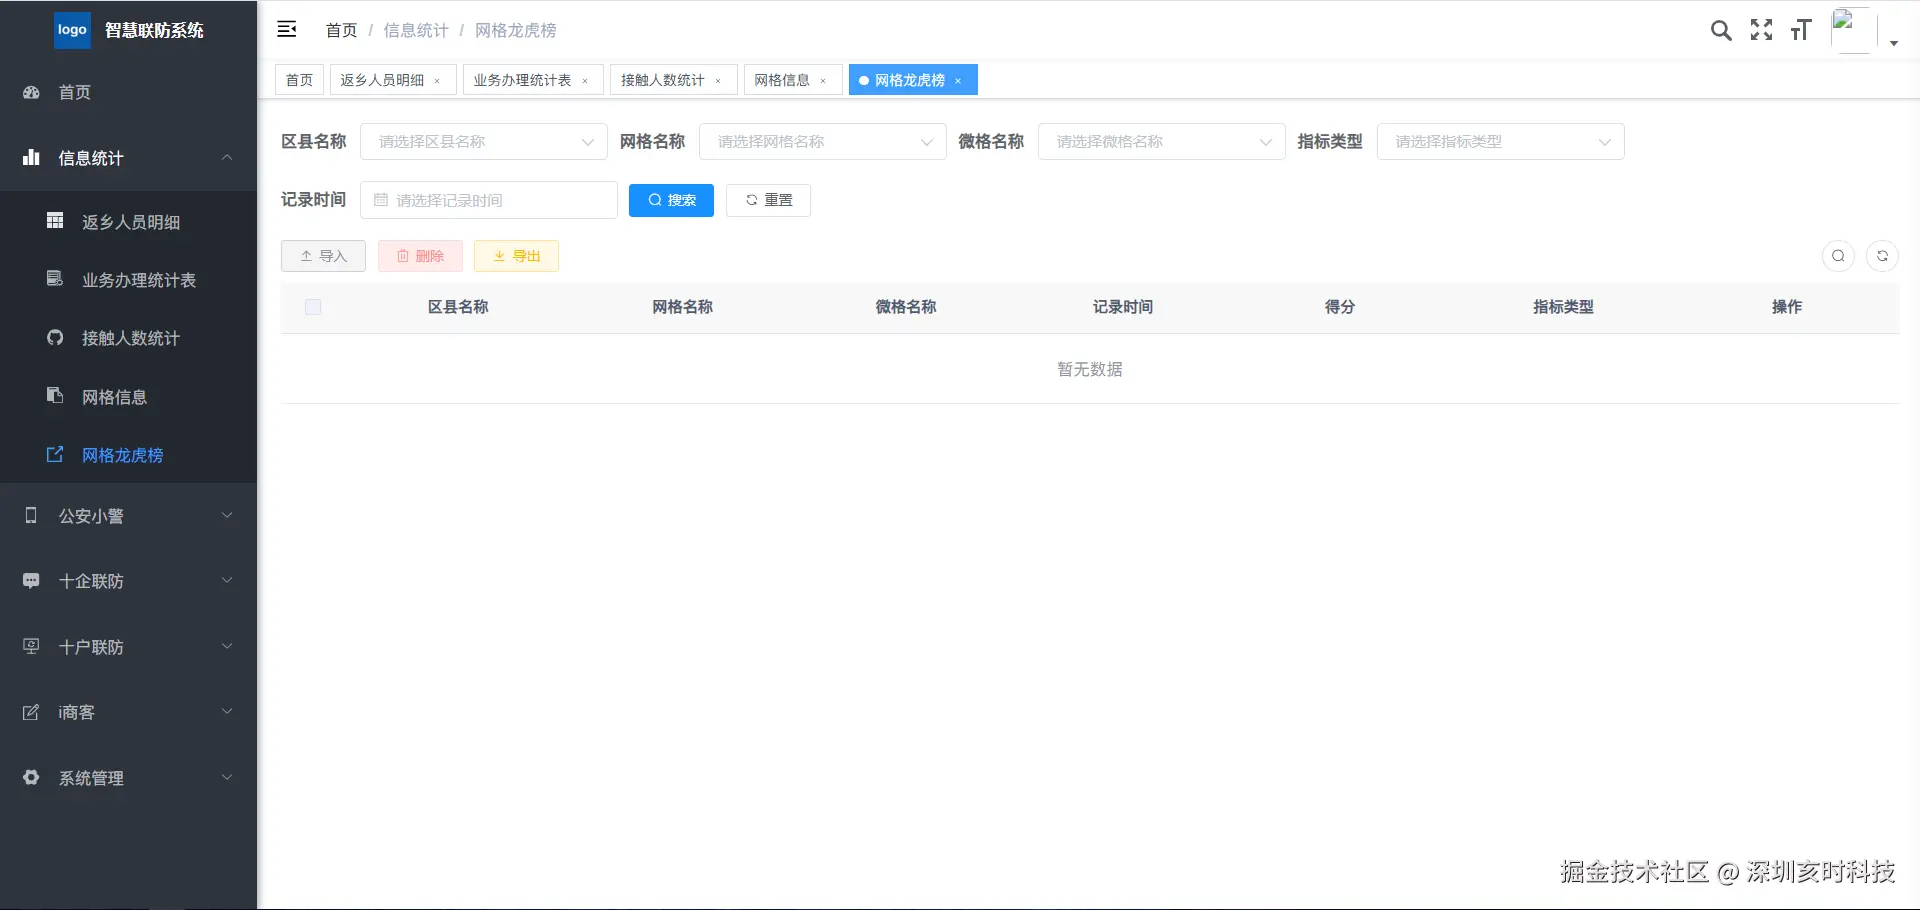Click the message icon beside 十企联防

tap(31, 581)
